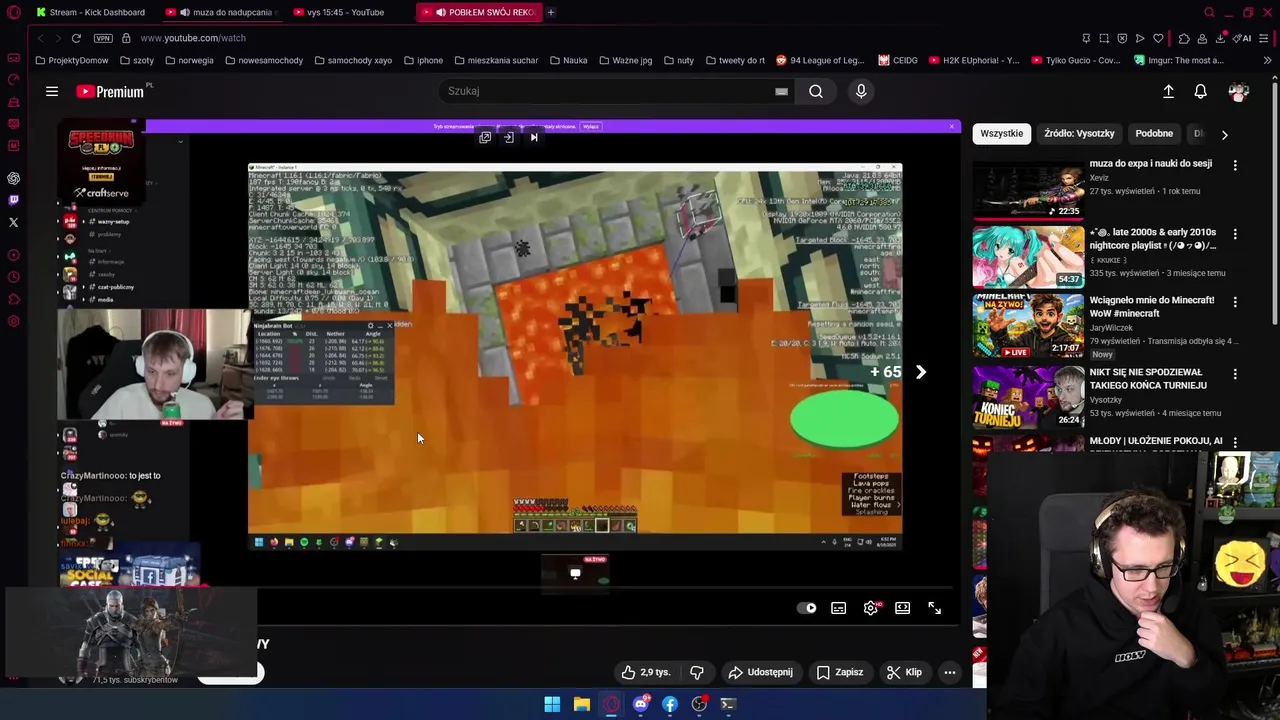This screenshot has width=1280, height=720.
Task: Open the ProjektyDomow bookmark folder
Action: (72, 60)
